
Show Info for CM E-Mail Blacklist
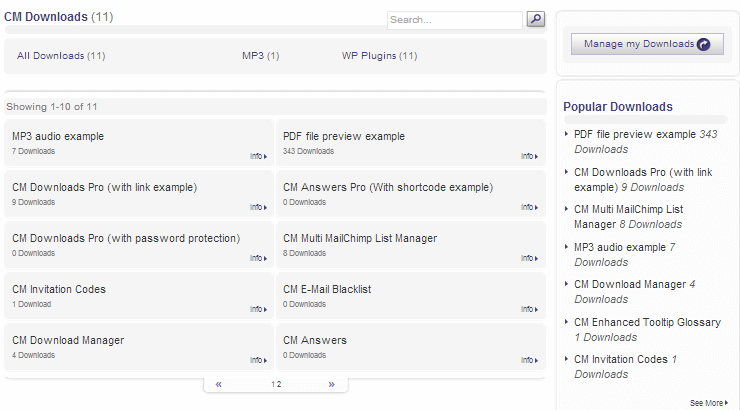(528, 309)
